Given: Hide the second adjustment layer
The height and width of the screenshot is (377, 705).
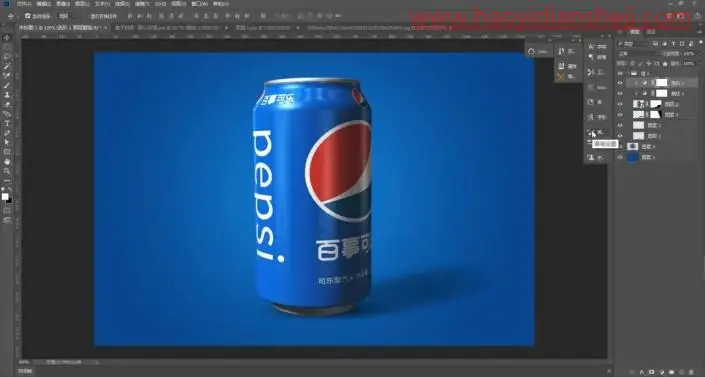Looking at the screenshot, I should coord(620,94).
